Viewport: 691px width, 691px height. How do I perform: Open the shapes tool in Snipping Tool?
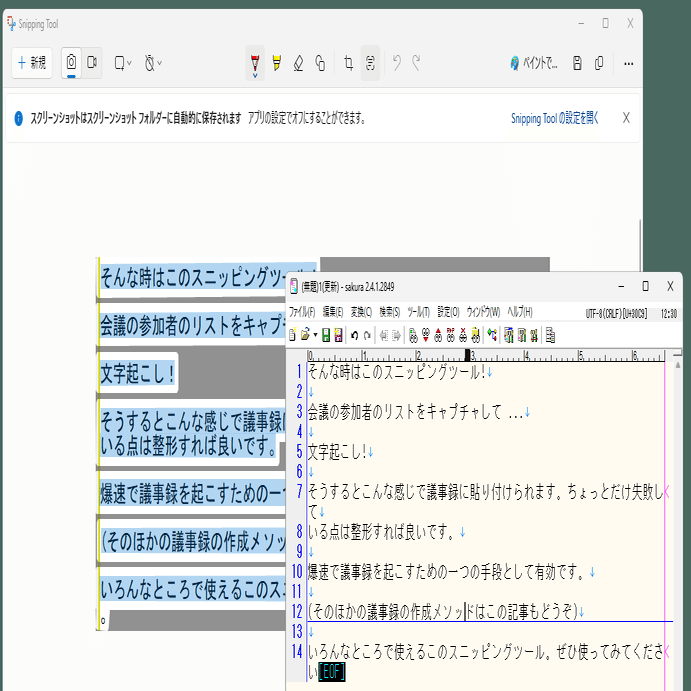(x=320, y=63)
